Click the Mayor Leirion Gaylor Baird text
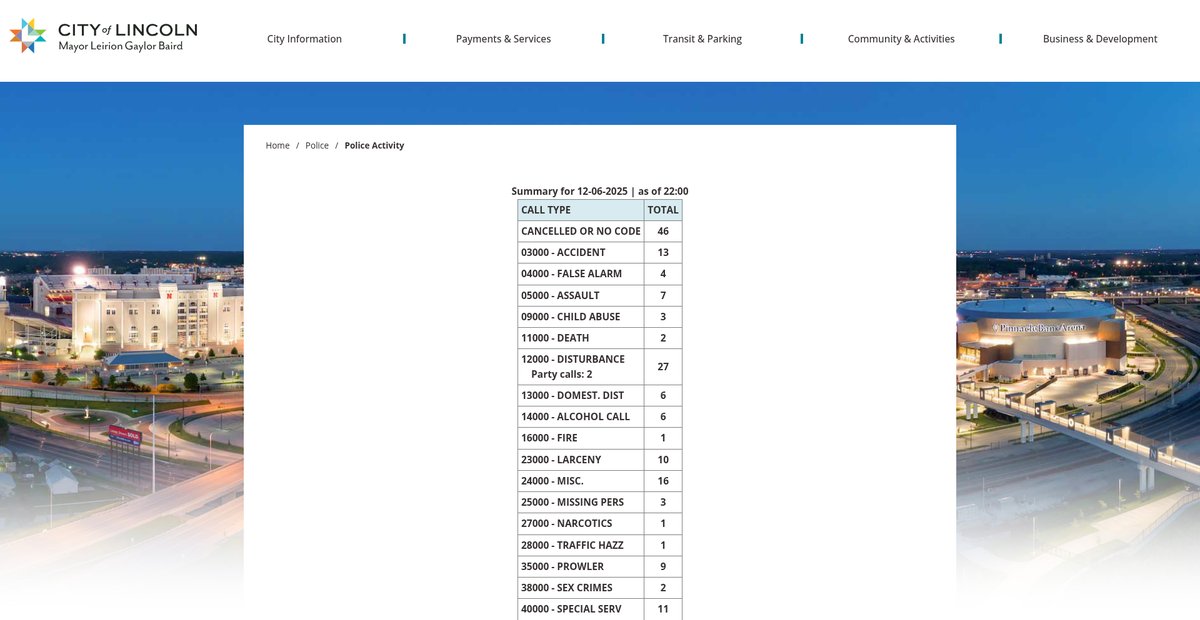Screen dimensions: 1200x620 [120, 47]
